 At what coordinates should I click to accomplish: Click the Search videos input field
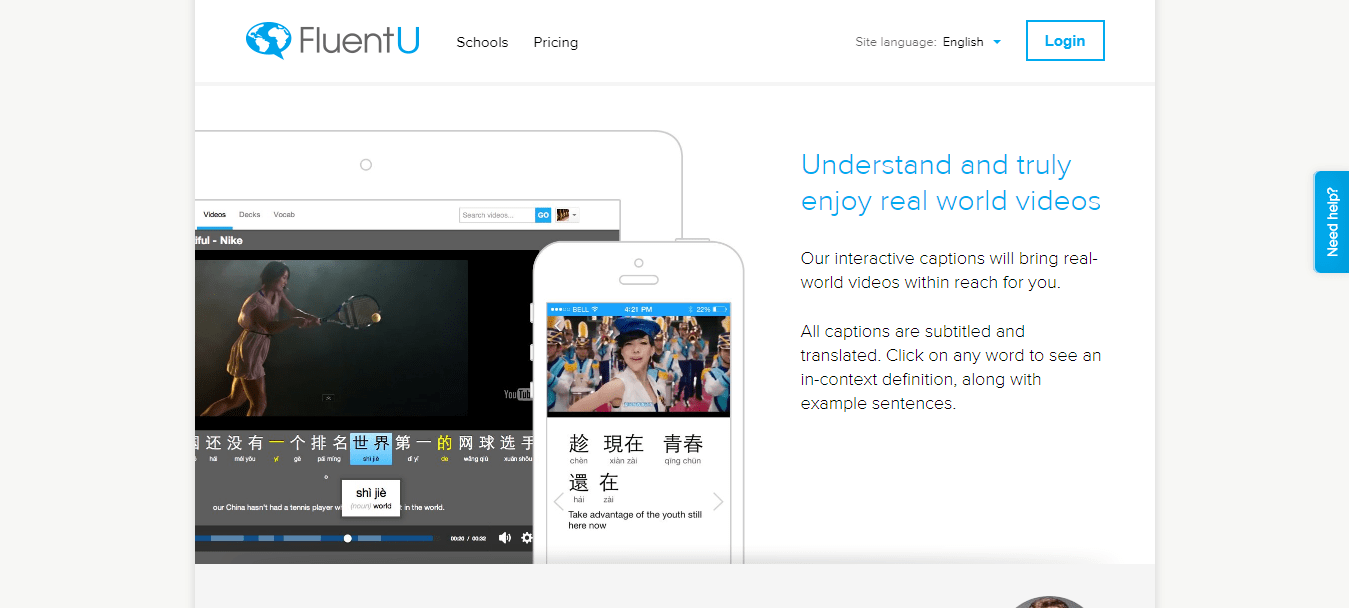[497, 215]
